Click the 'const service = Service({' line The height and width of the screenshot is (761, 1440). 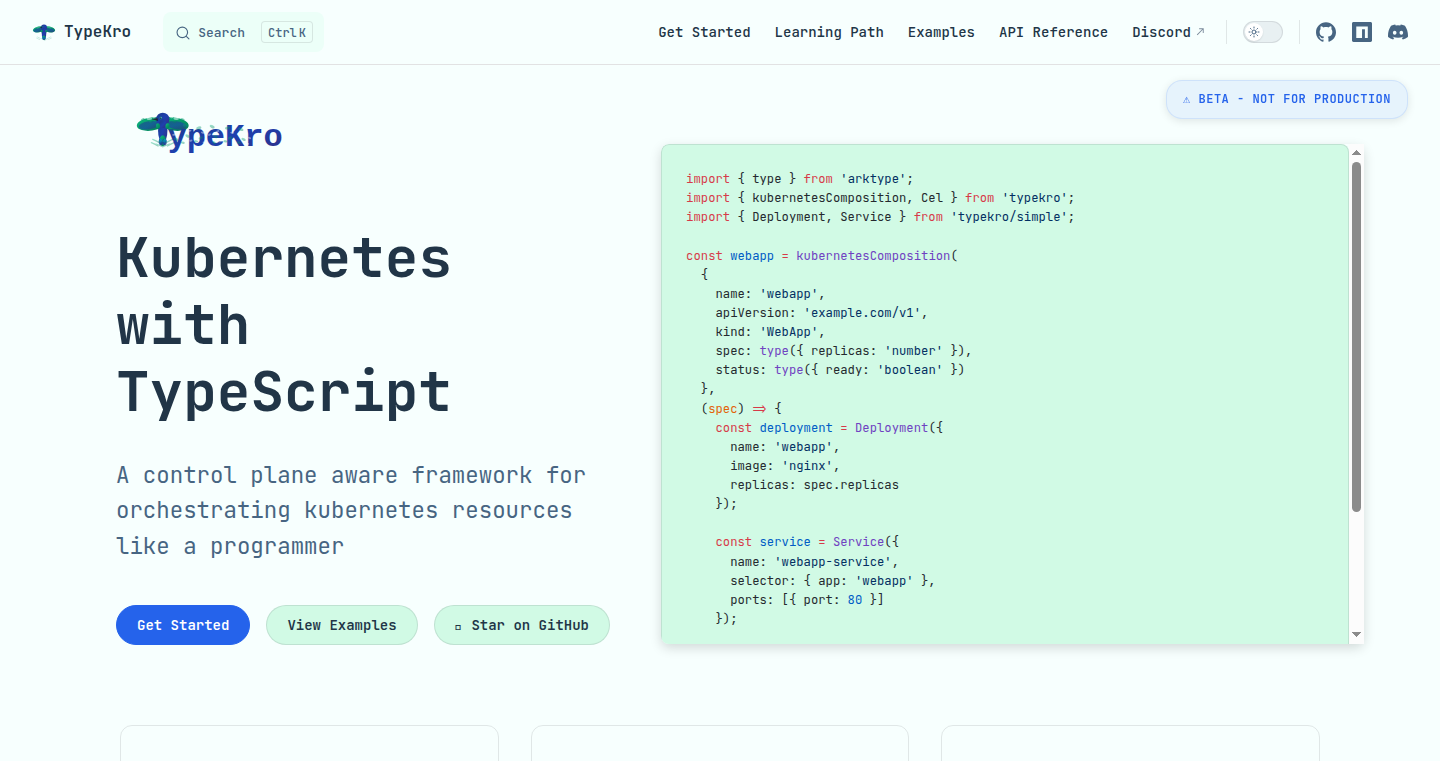[807, 542]
